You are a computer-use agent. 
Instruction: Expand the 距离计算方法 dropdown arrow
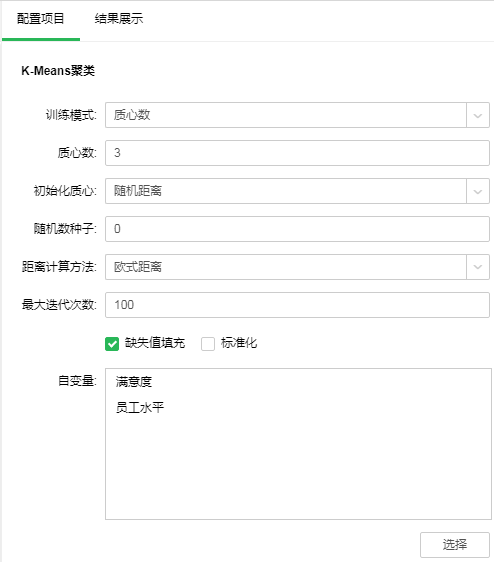478,267
